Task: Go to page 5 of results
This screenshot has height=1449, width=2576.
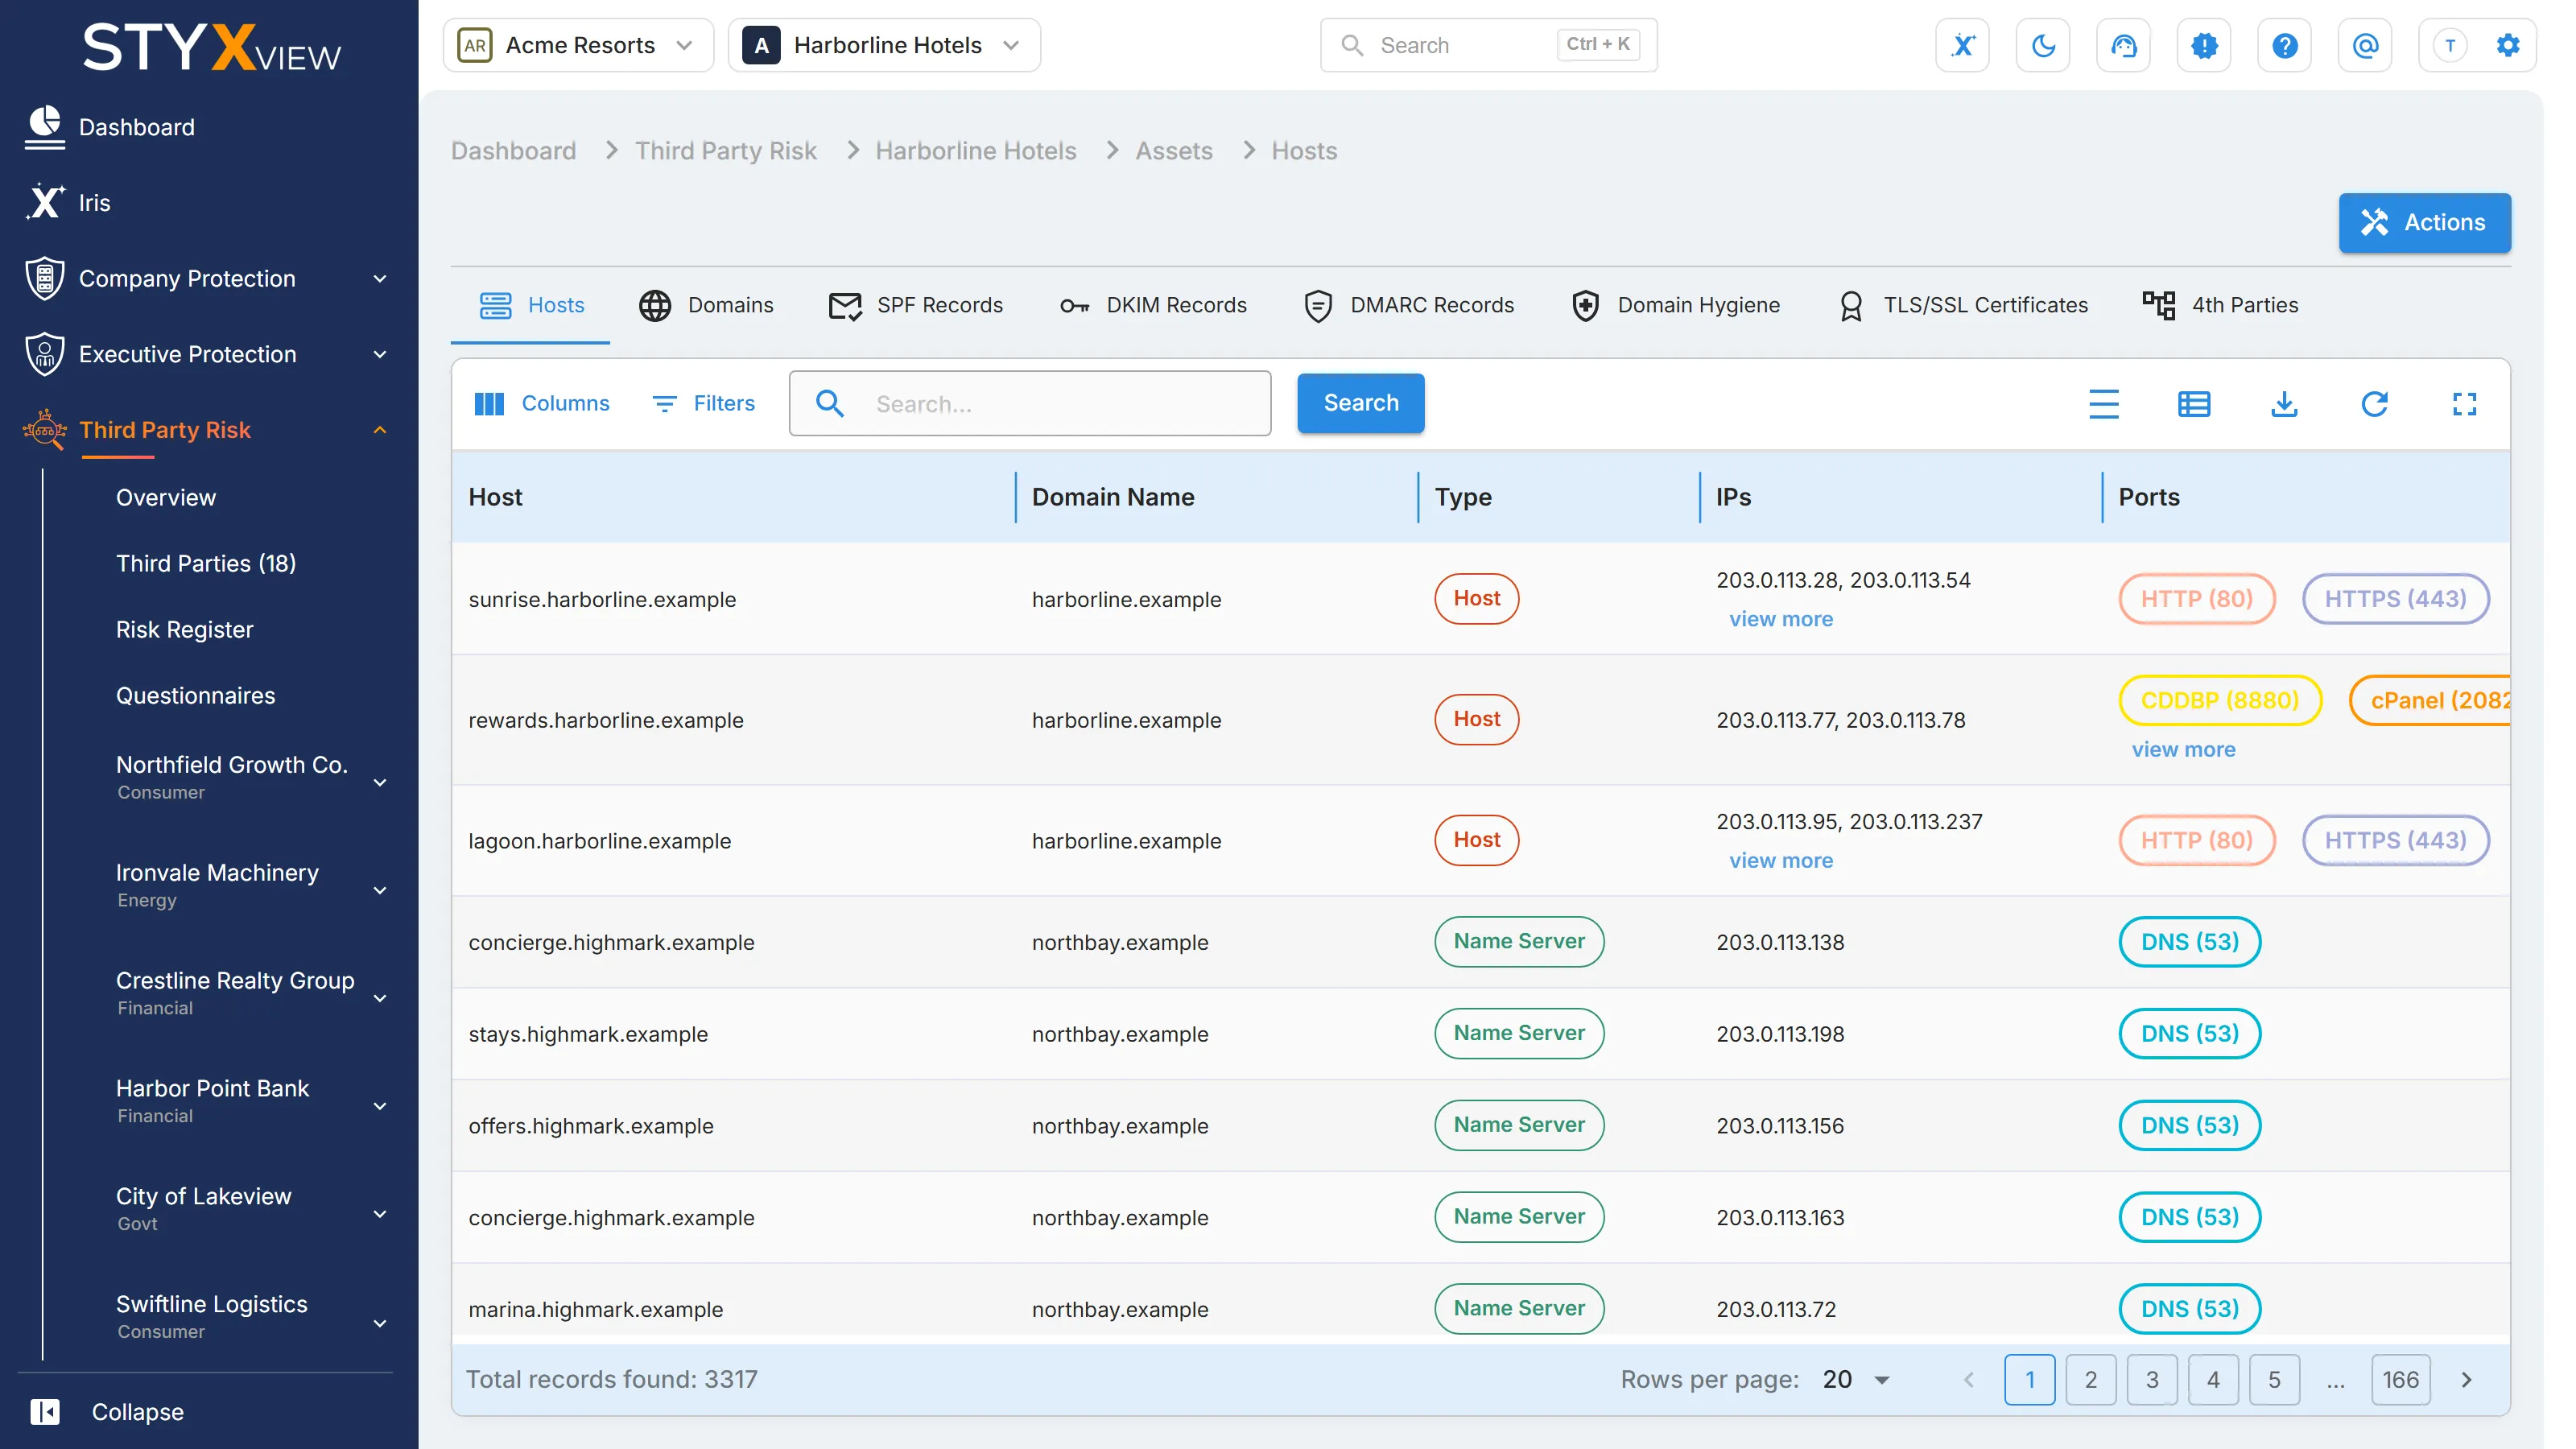Action: click(x=2273, y=1379)
